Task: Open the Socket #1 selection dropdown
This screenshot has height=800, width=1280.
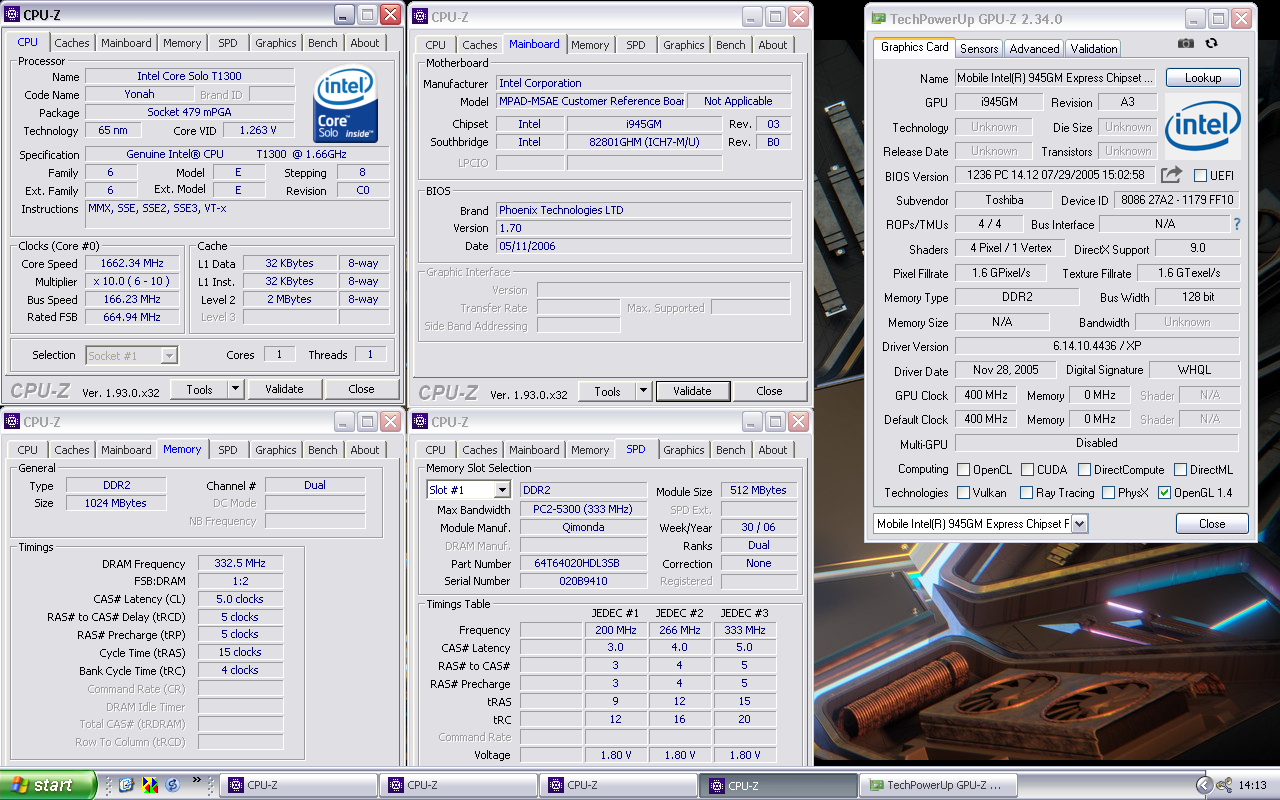Action: [169, 355]
